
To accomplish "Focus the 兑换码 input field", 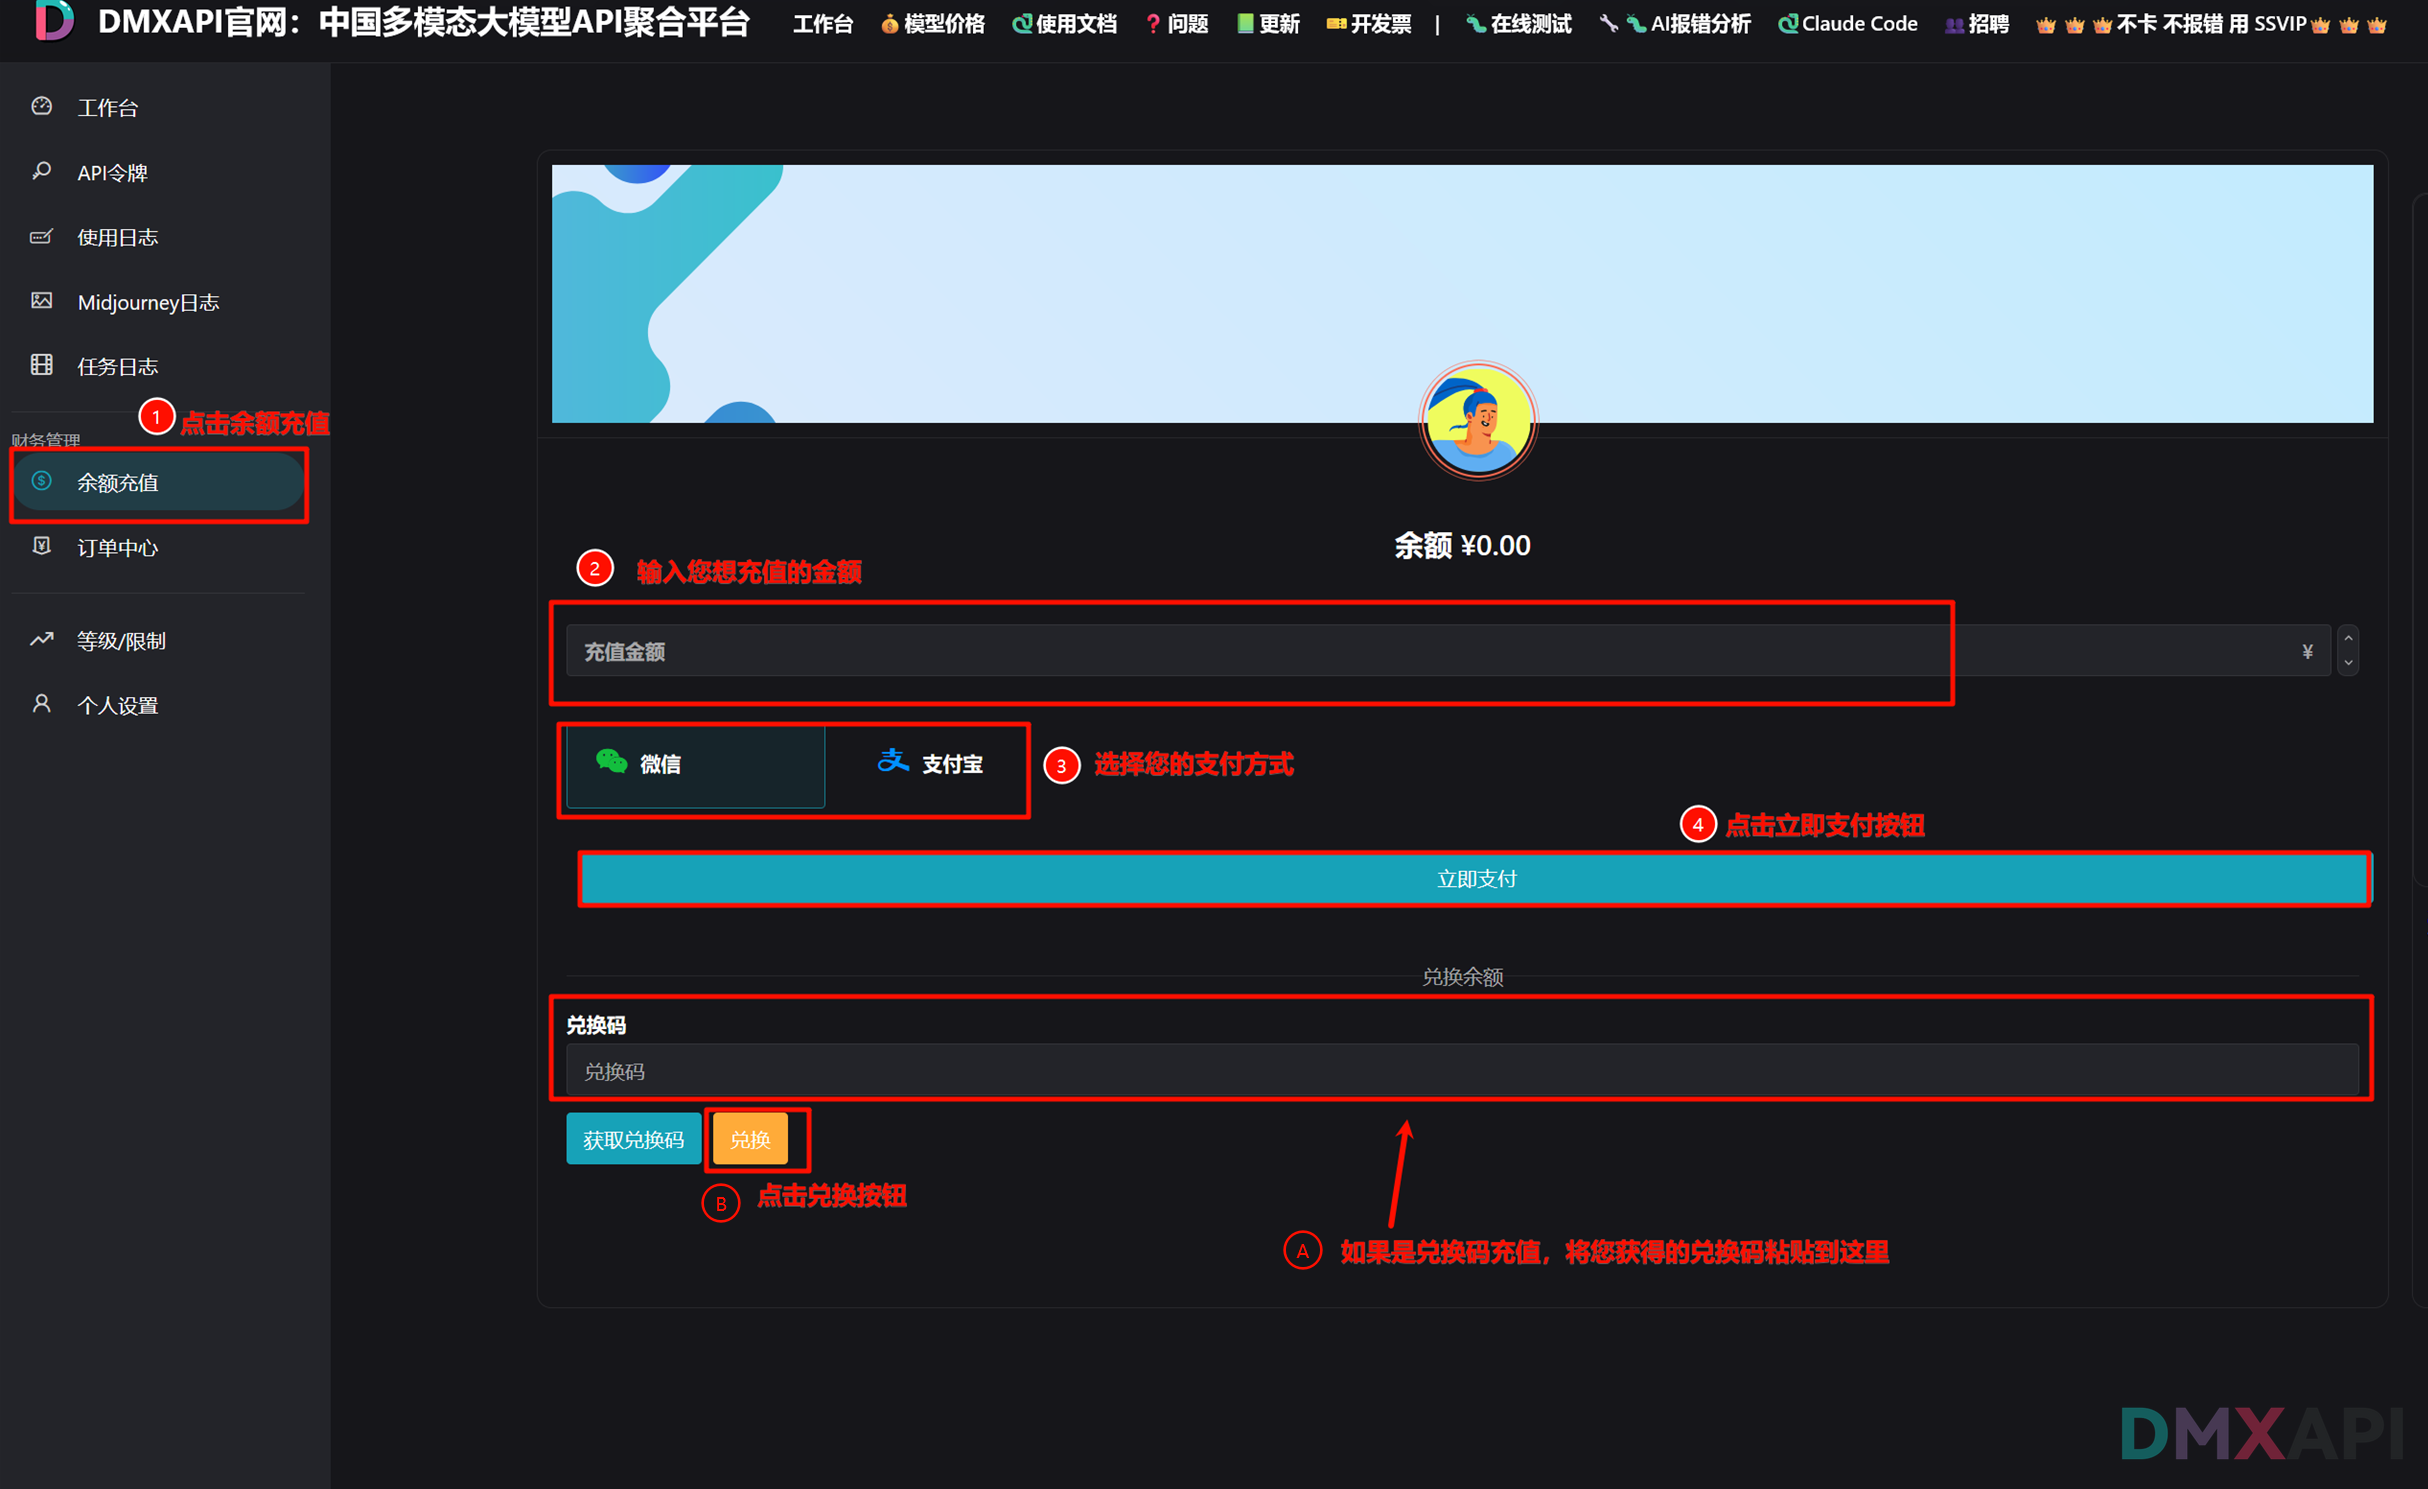I will pyautogui.click(x=1460, y=1071).
